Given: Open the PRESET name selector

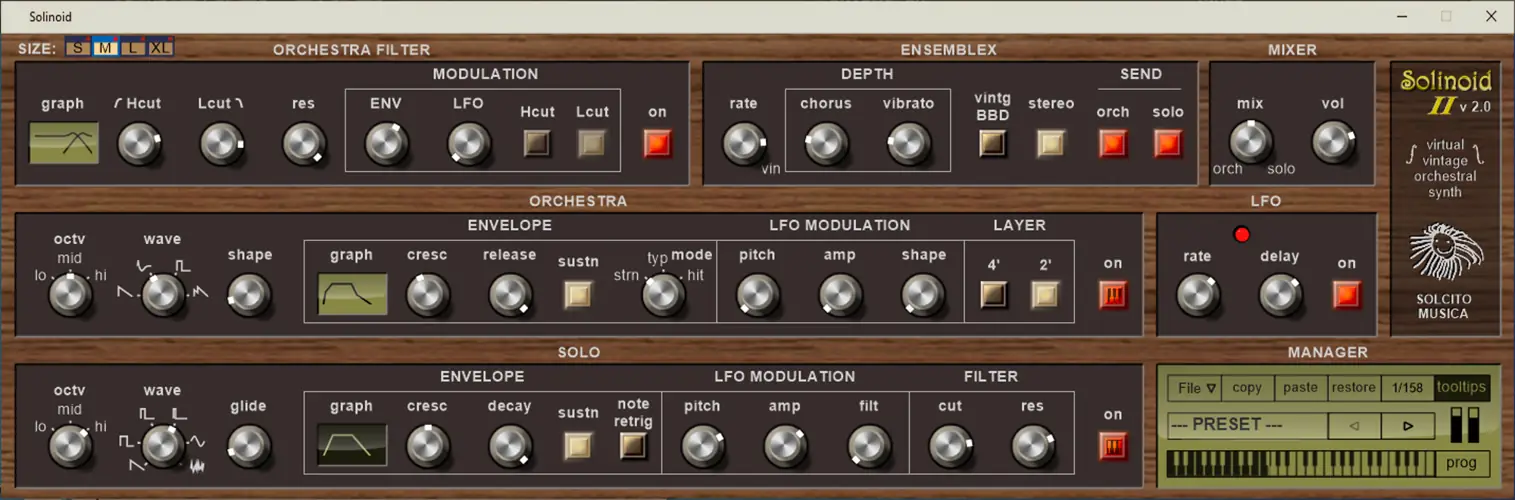Looking at the screenshot, I should point(1246,425).
